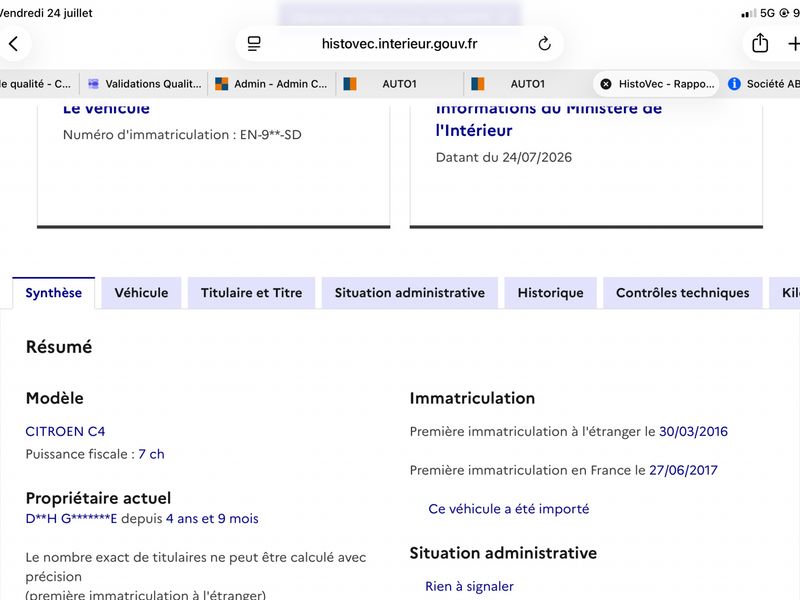Switch to Admin - Admin C browser tab
800x600 pixels.
[x=272, y=84]
